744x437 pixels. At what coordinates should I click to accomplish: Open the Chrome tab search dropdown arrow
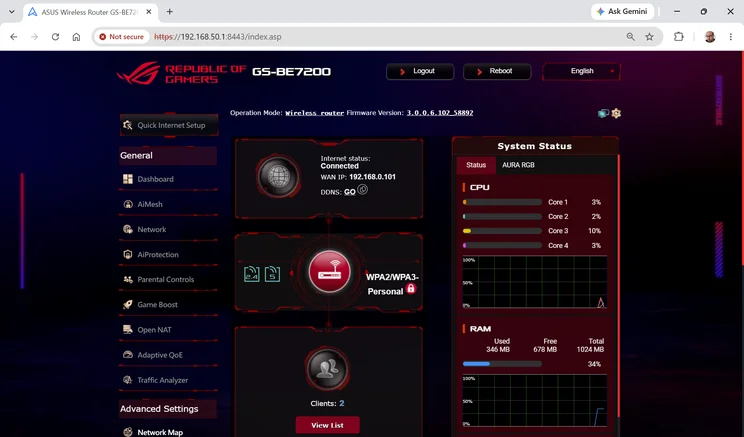click(x=12, y=12)
